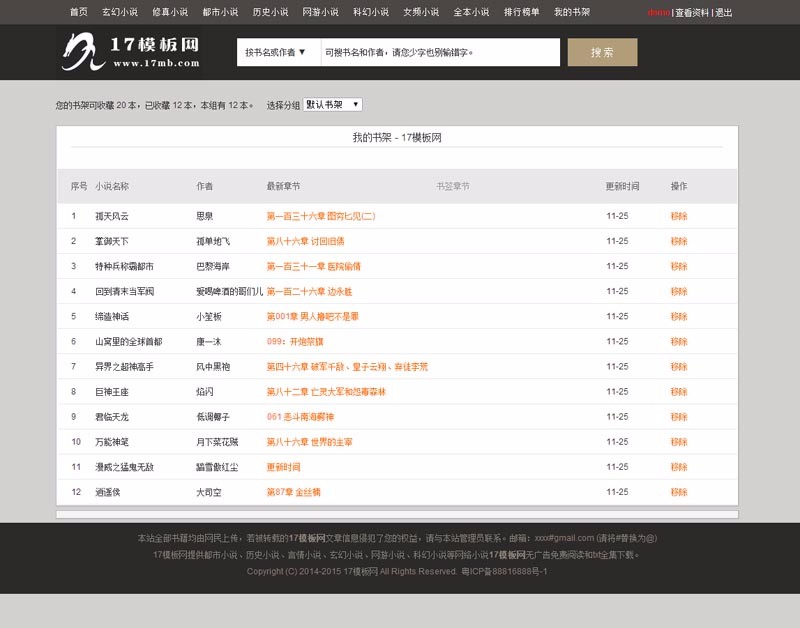Remove 巨神王座 via 移除 link
Screen dimensions: 800x628
pyautogui.click(x=679, y=392)
